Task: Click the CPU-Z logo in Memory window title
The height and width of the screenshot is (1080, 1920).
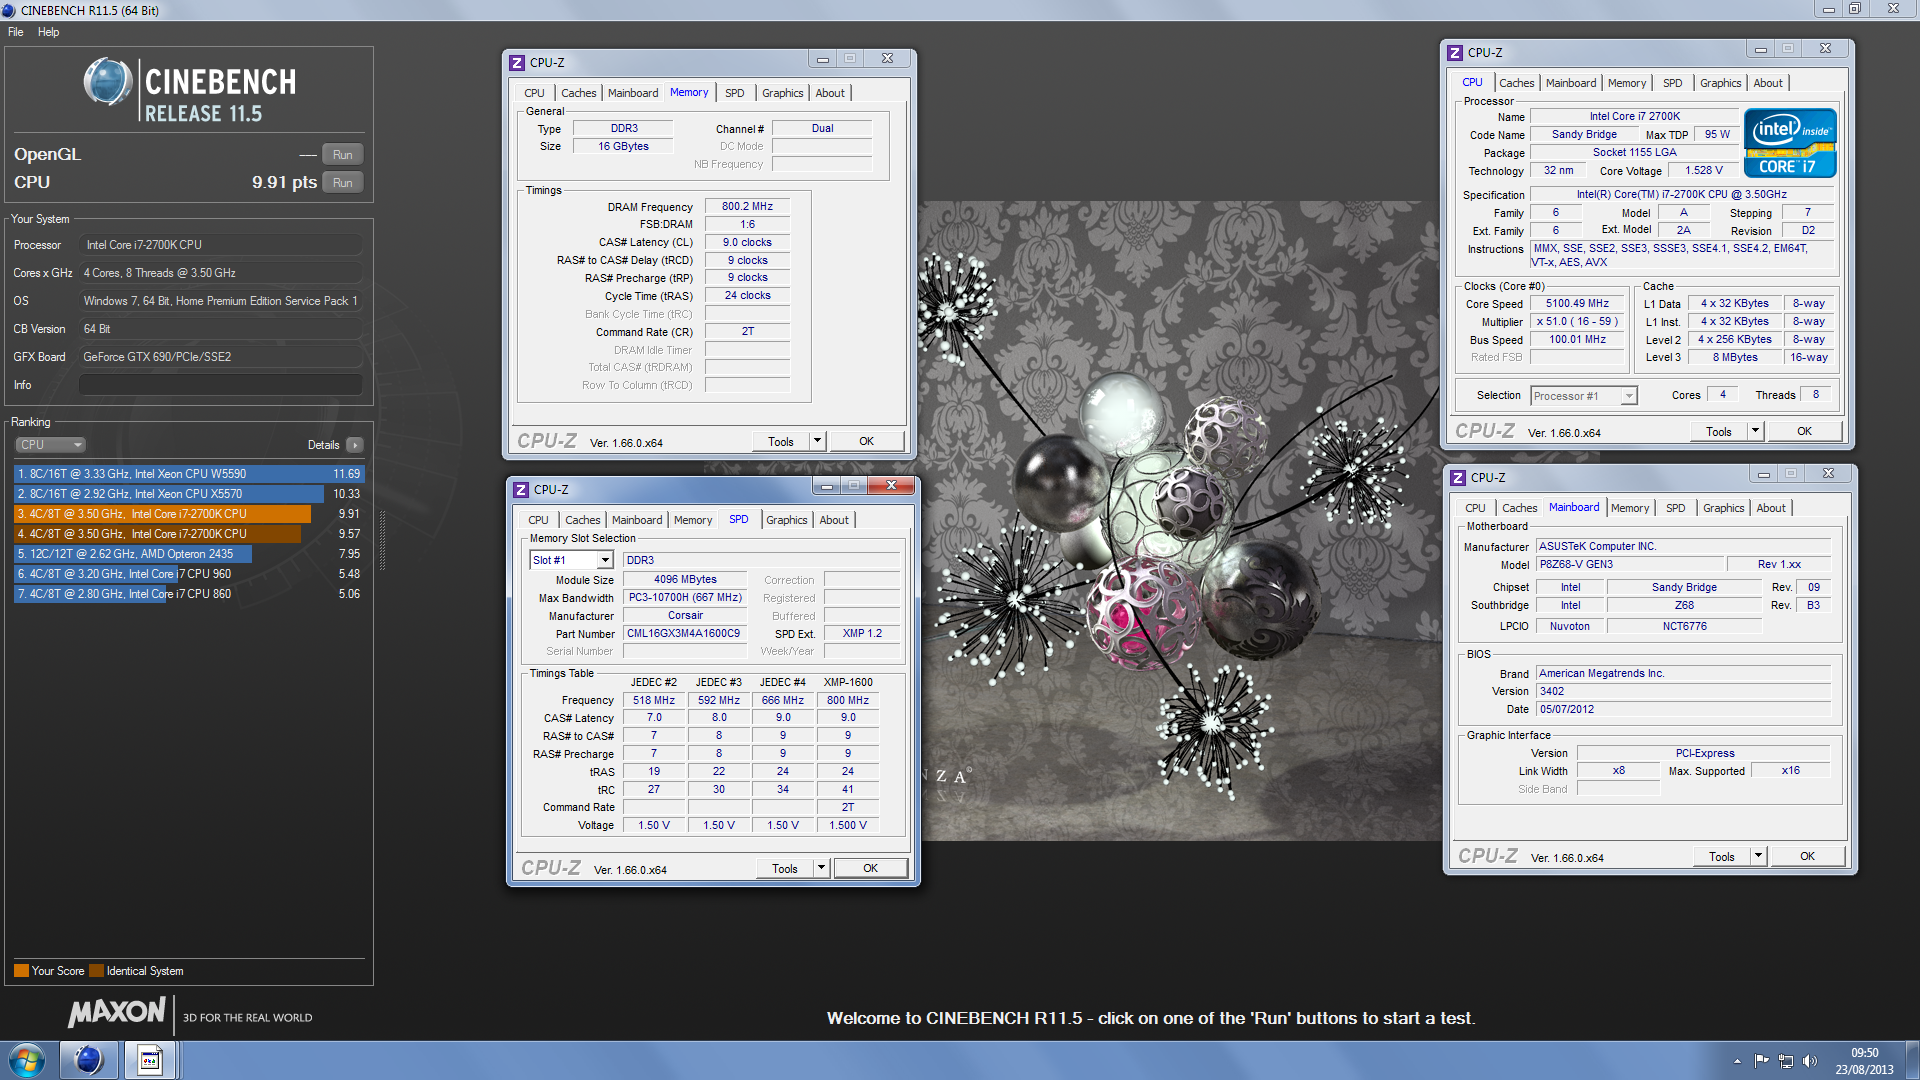Action: 517,62
